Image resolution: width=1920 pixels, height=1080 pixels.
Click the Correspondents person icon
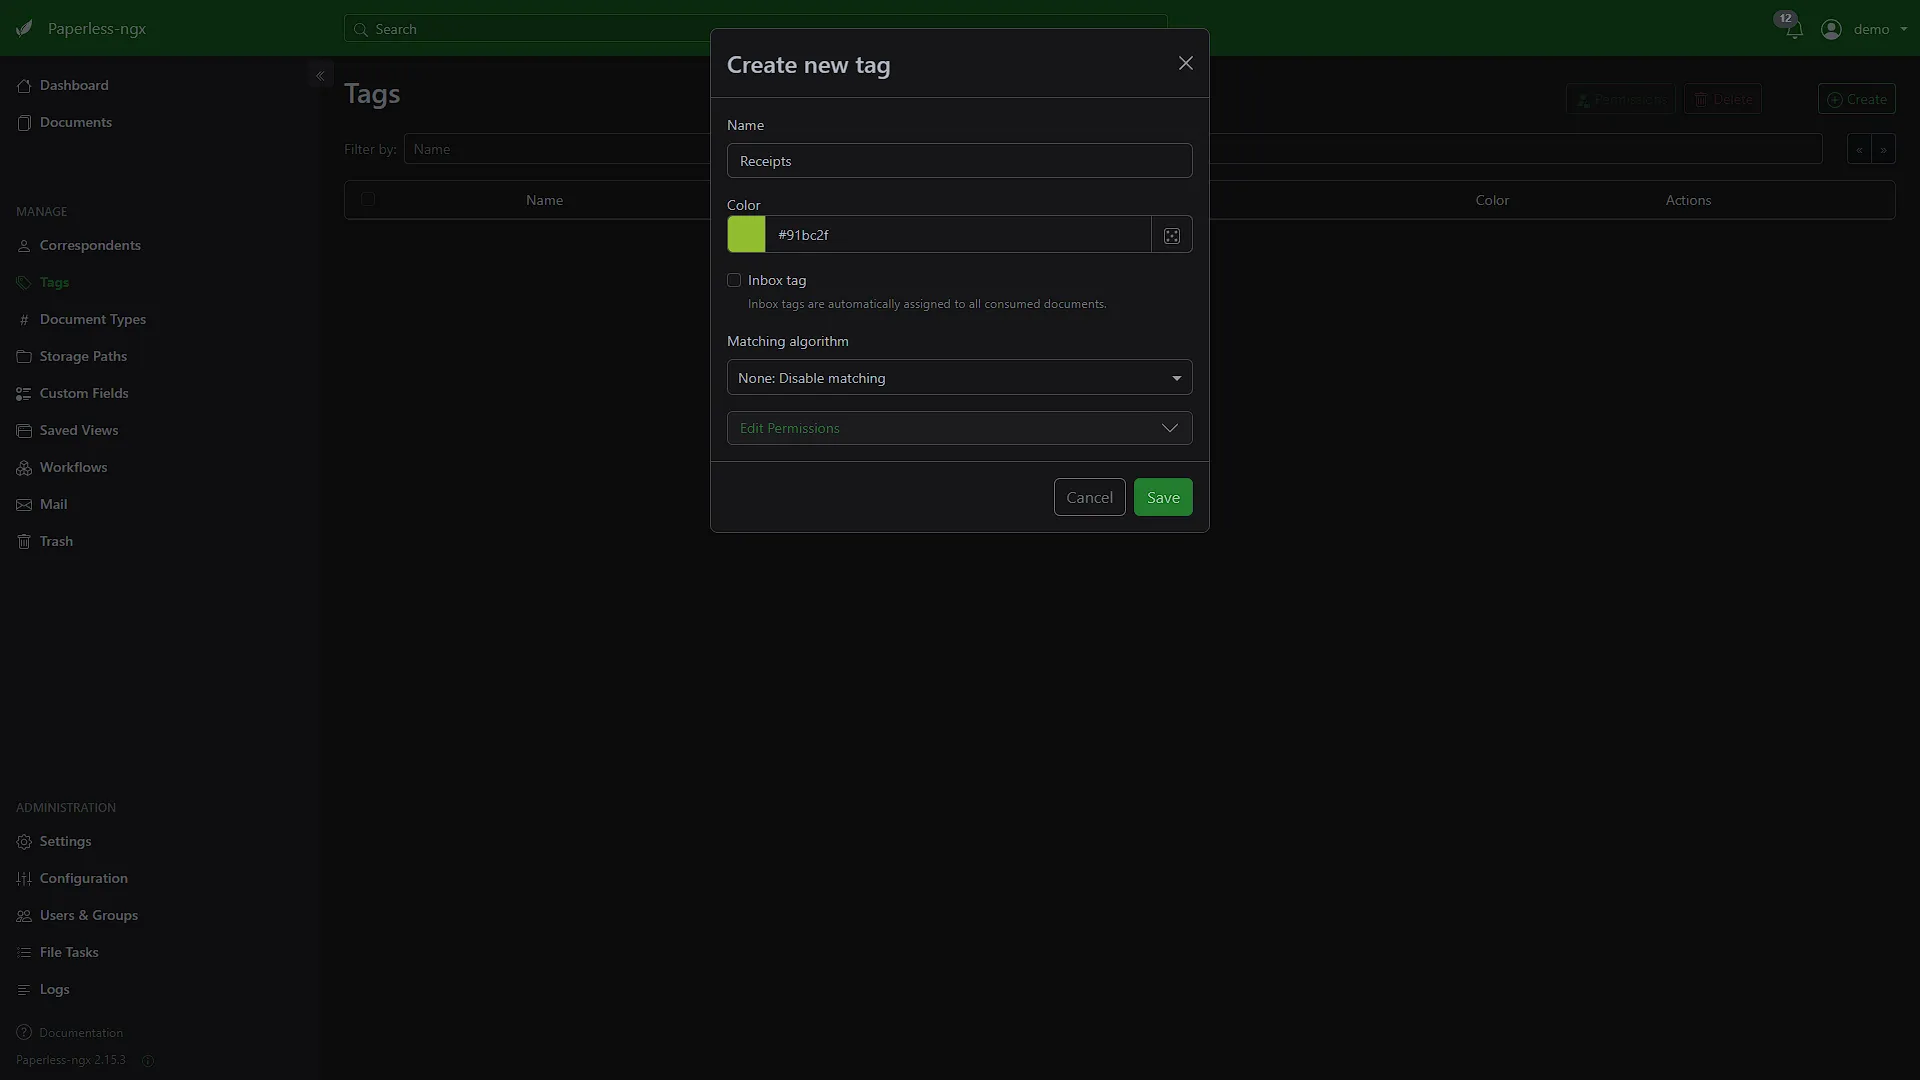tap(24, 245)
